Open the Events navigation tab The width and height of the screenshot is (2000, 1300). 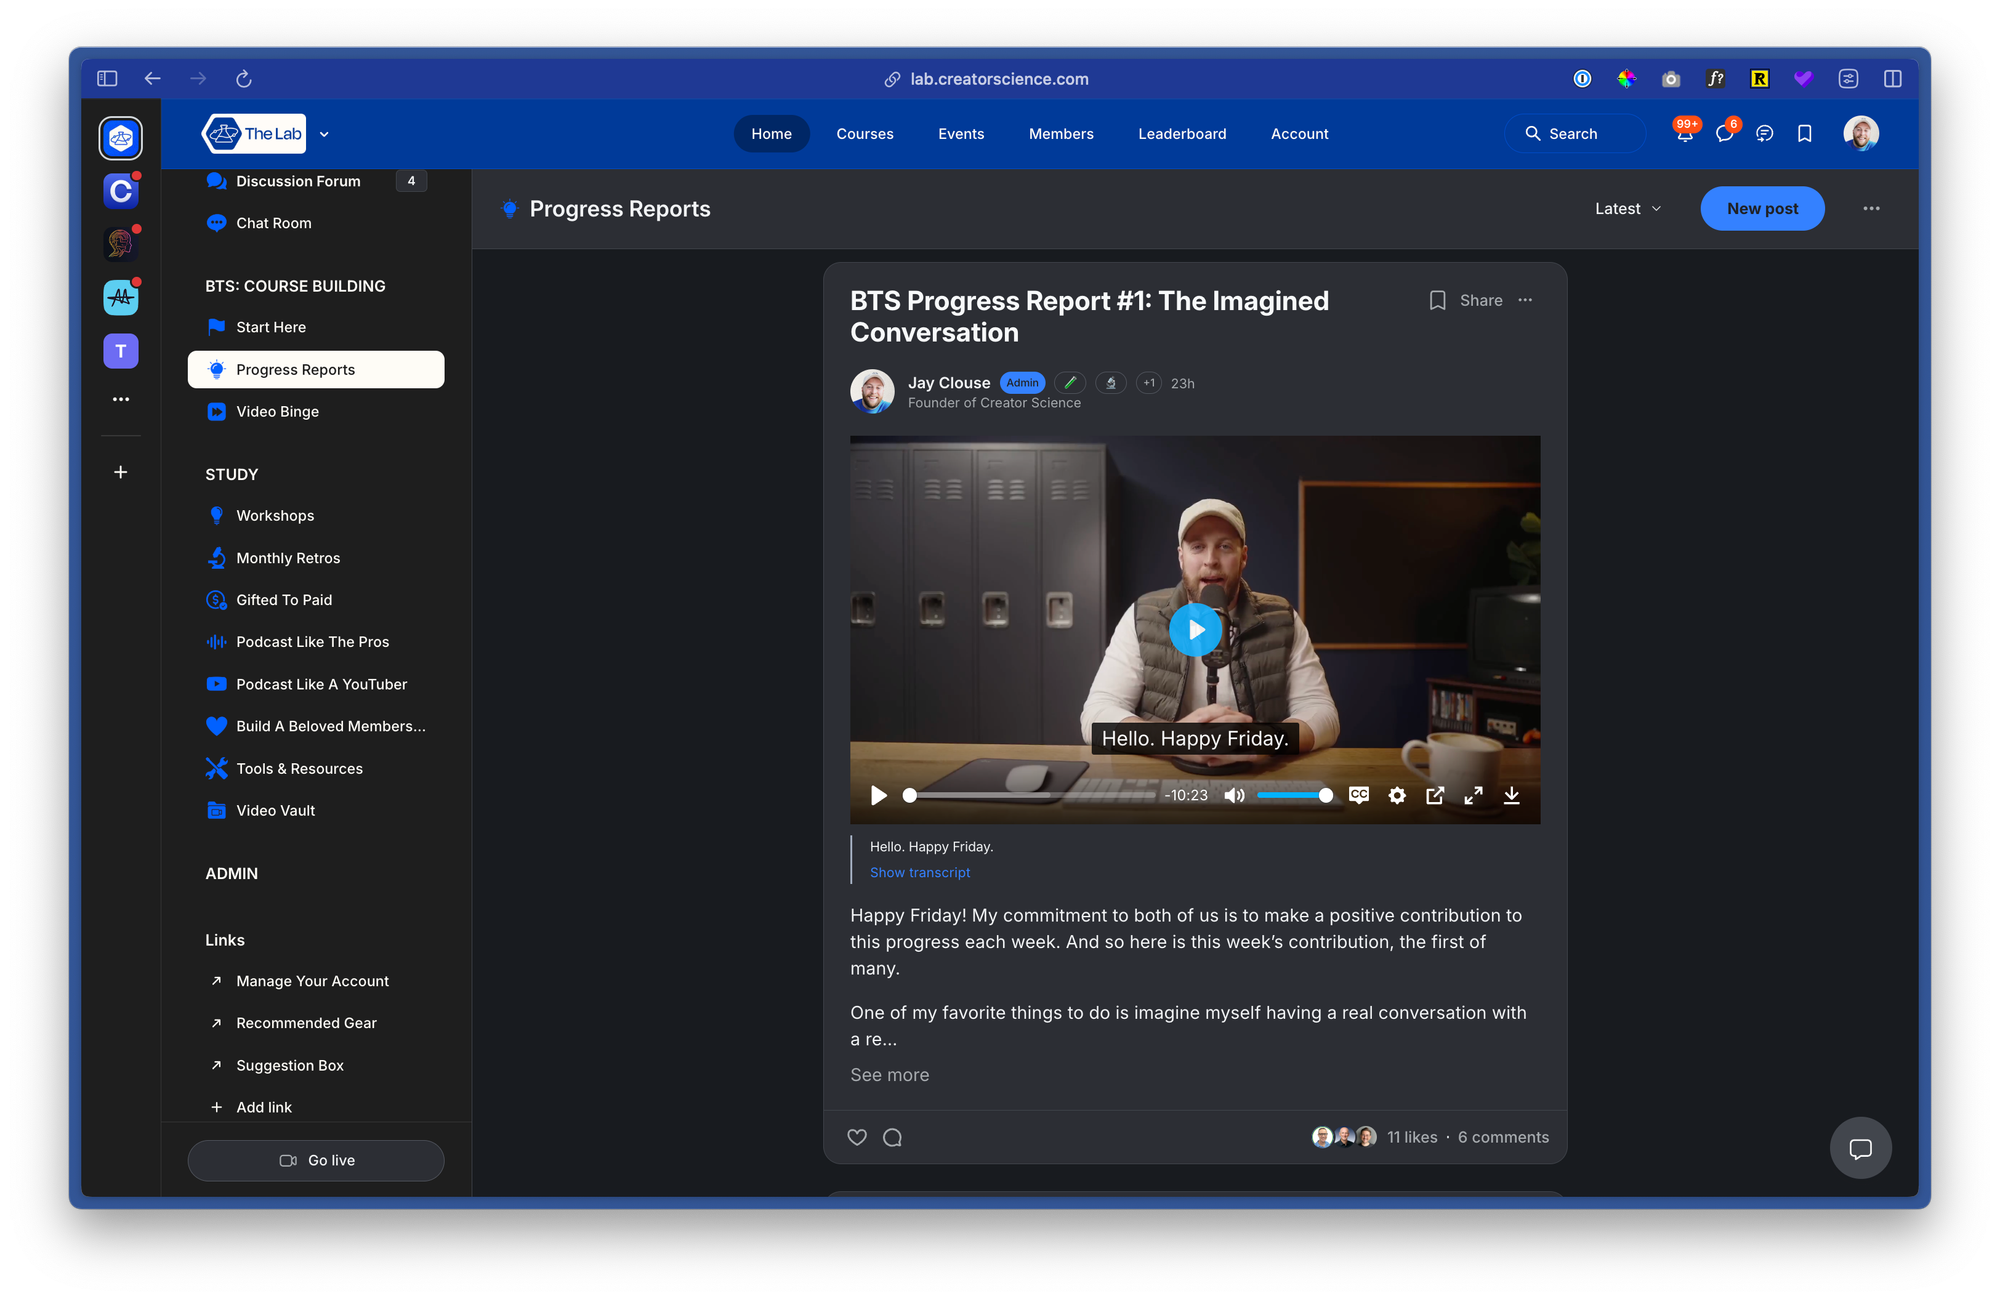pos(961,134)
